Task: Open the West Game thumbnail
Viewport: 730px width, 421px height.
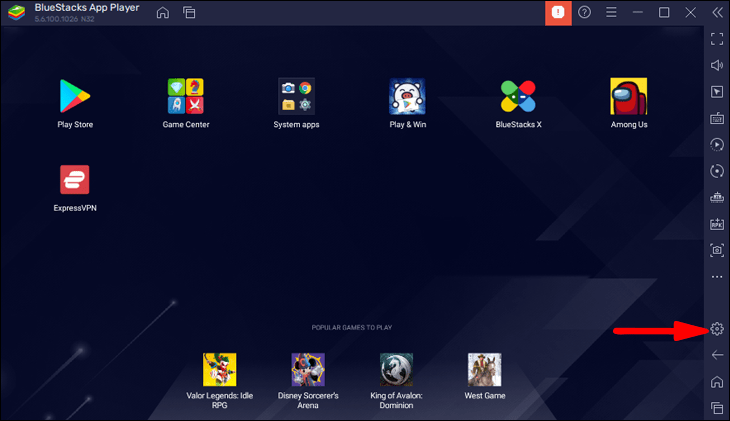Action: [x=485, y=369]
